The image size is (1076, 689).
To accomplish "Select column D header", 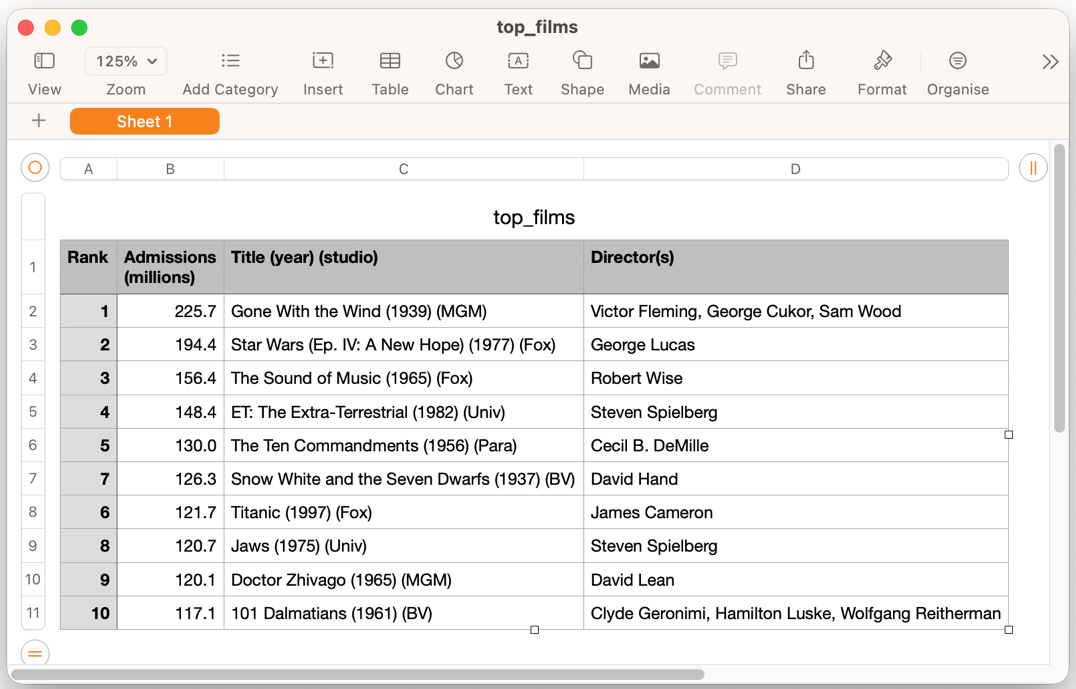I will coord(795,169).
